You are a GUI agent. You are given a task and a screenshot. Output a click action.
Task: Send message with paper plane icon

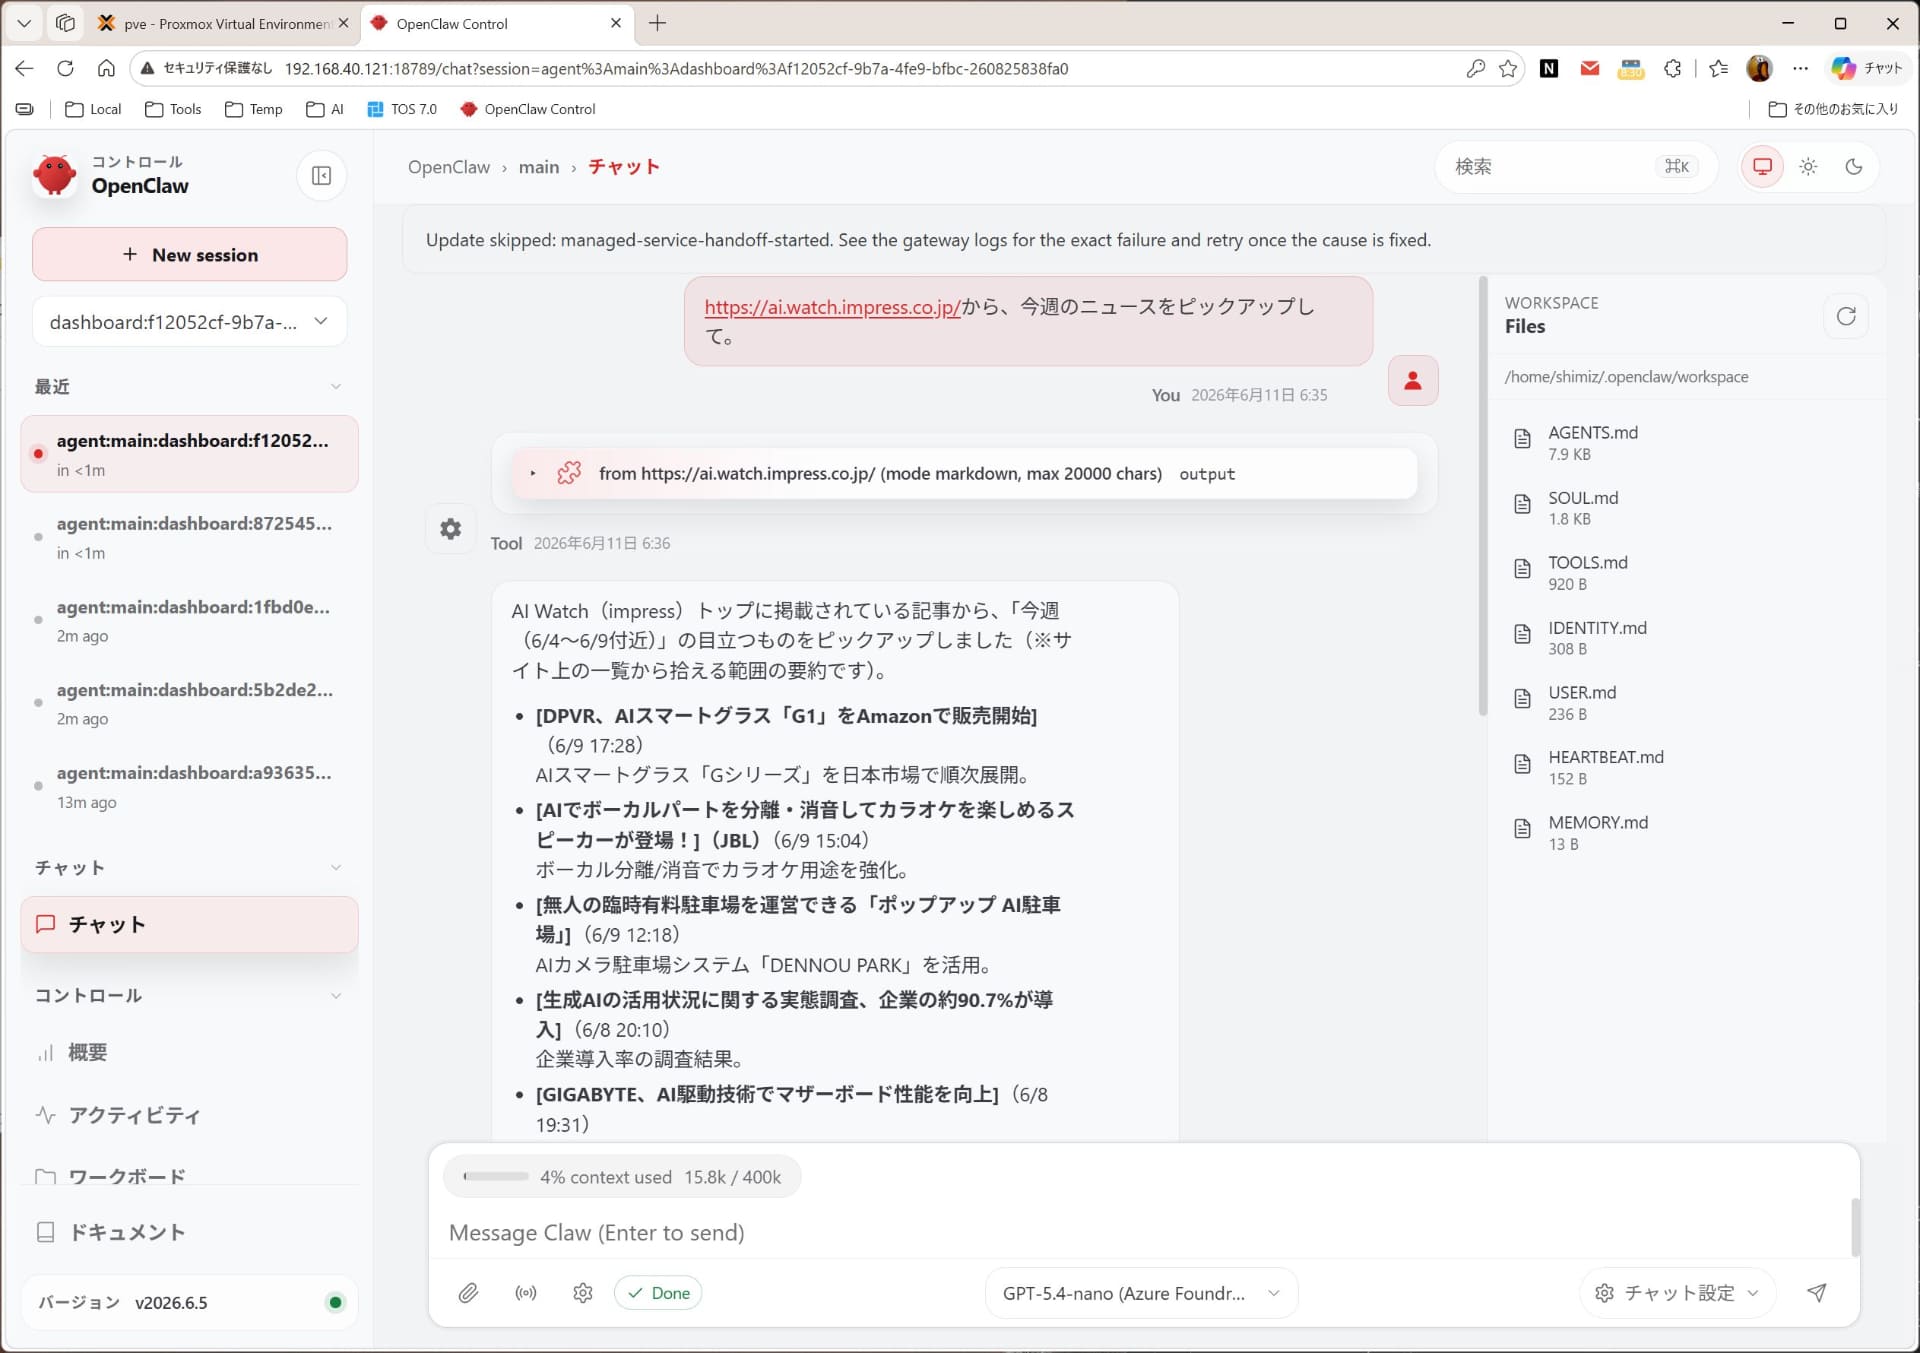tap(1817, 1293)
